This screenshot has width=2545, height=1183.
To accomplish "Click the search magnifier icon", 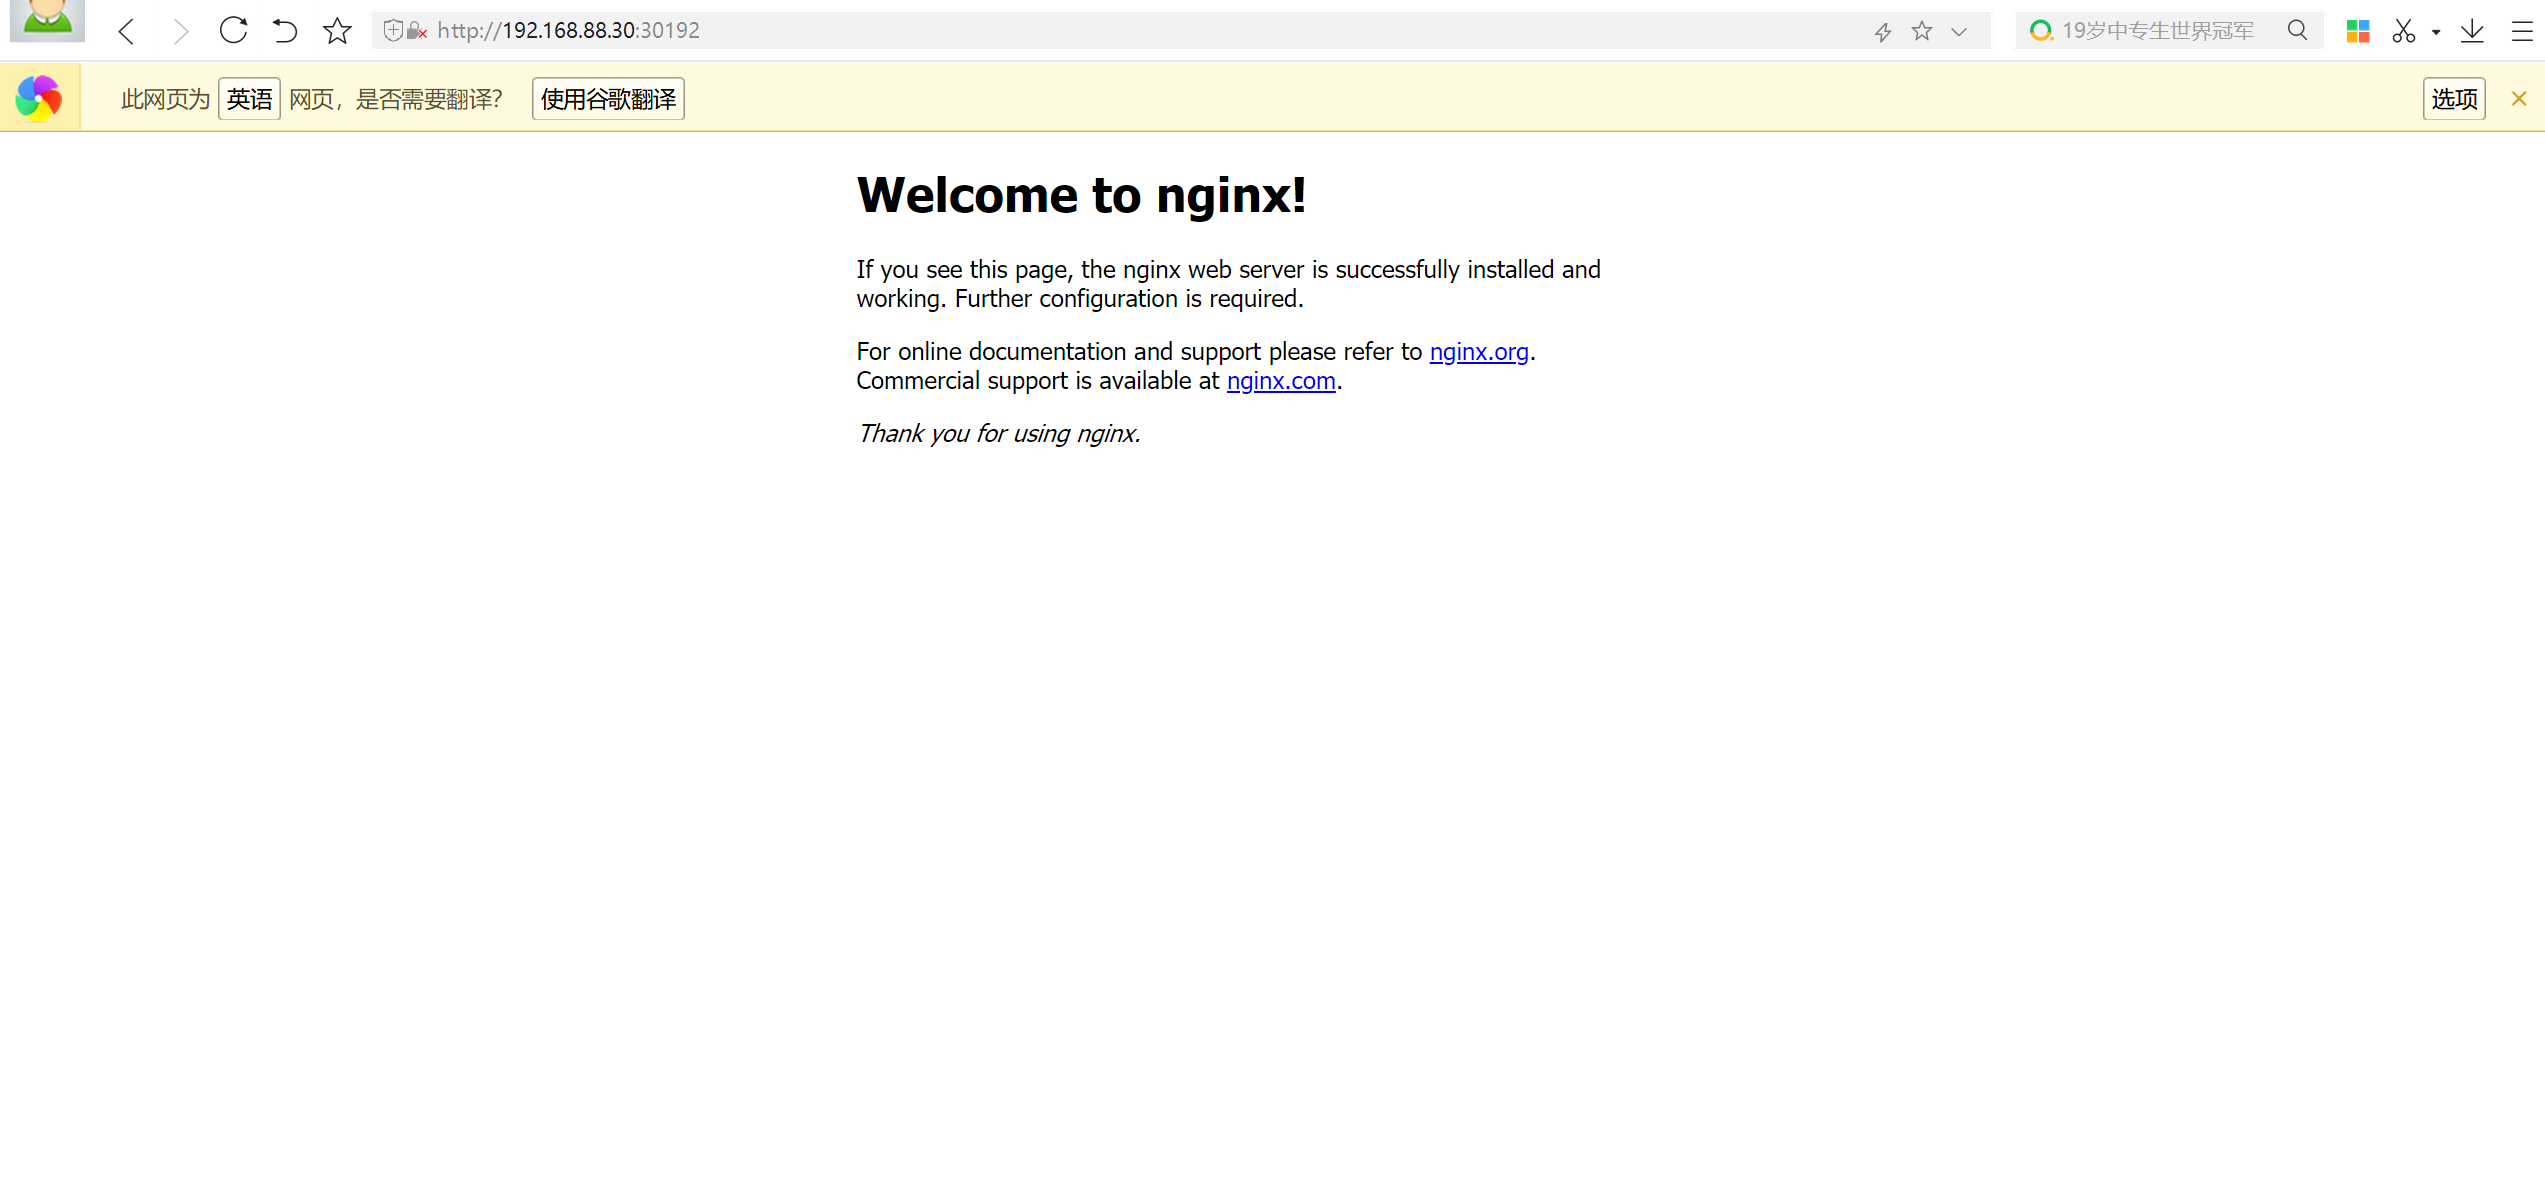I will [x=2297, y=31].
